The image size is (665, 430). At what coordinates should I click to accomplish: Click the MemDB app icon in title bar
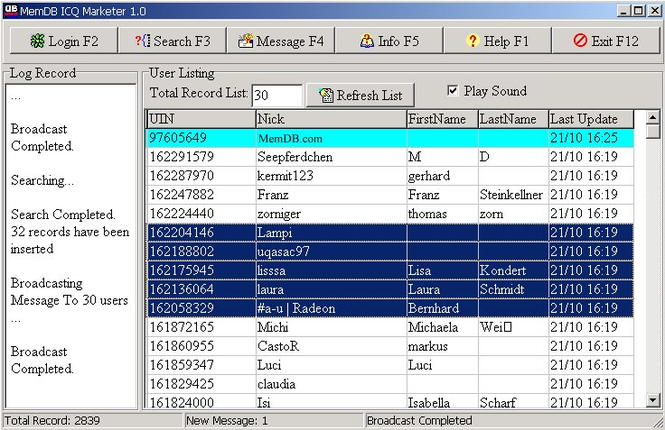(11, 10)
